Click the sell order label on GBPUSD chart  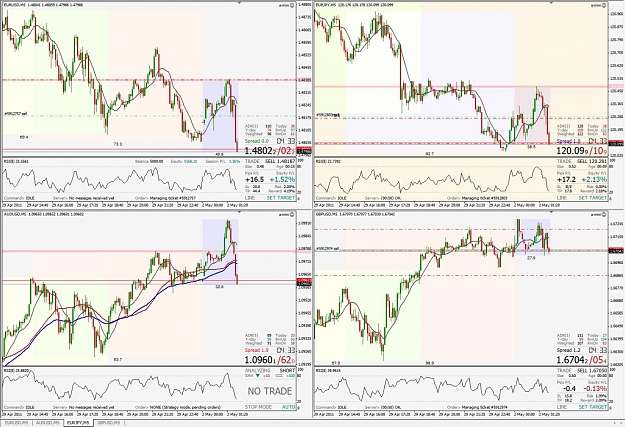(328, 248)
